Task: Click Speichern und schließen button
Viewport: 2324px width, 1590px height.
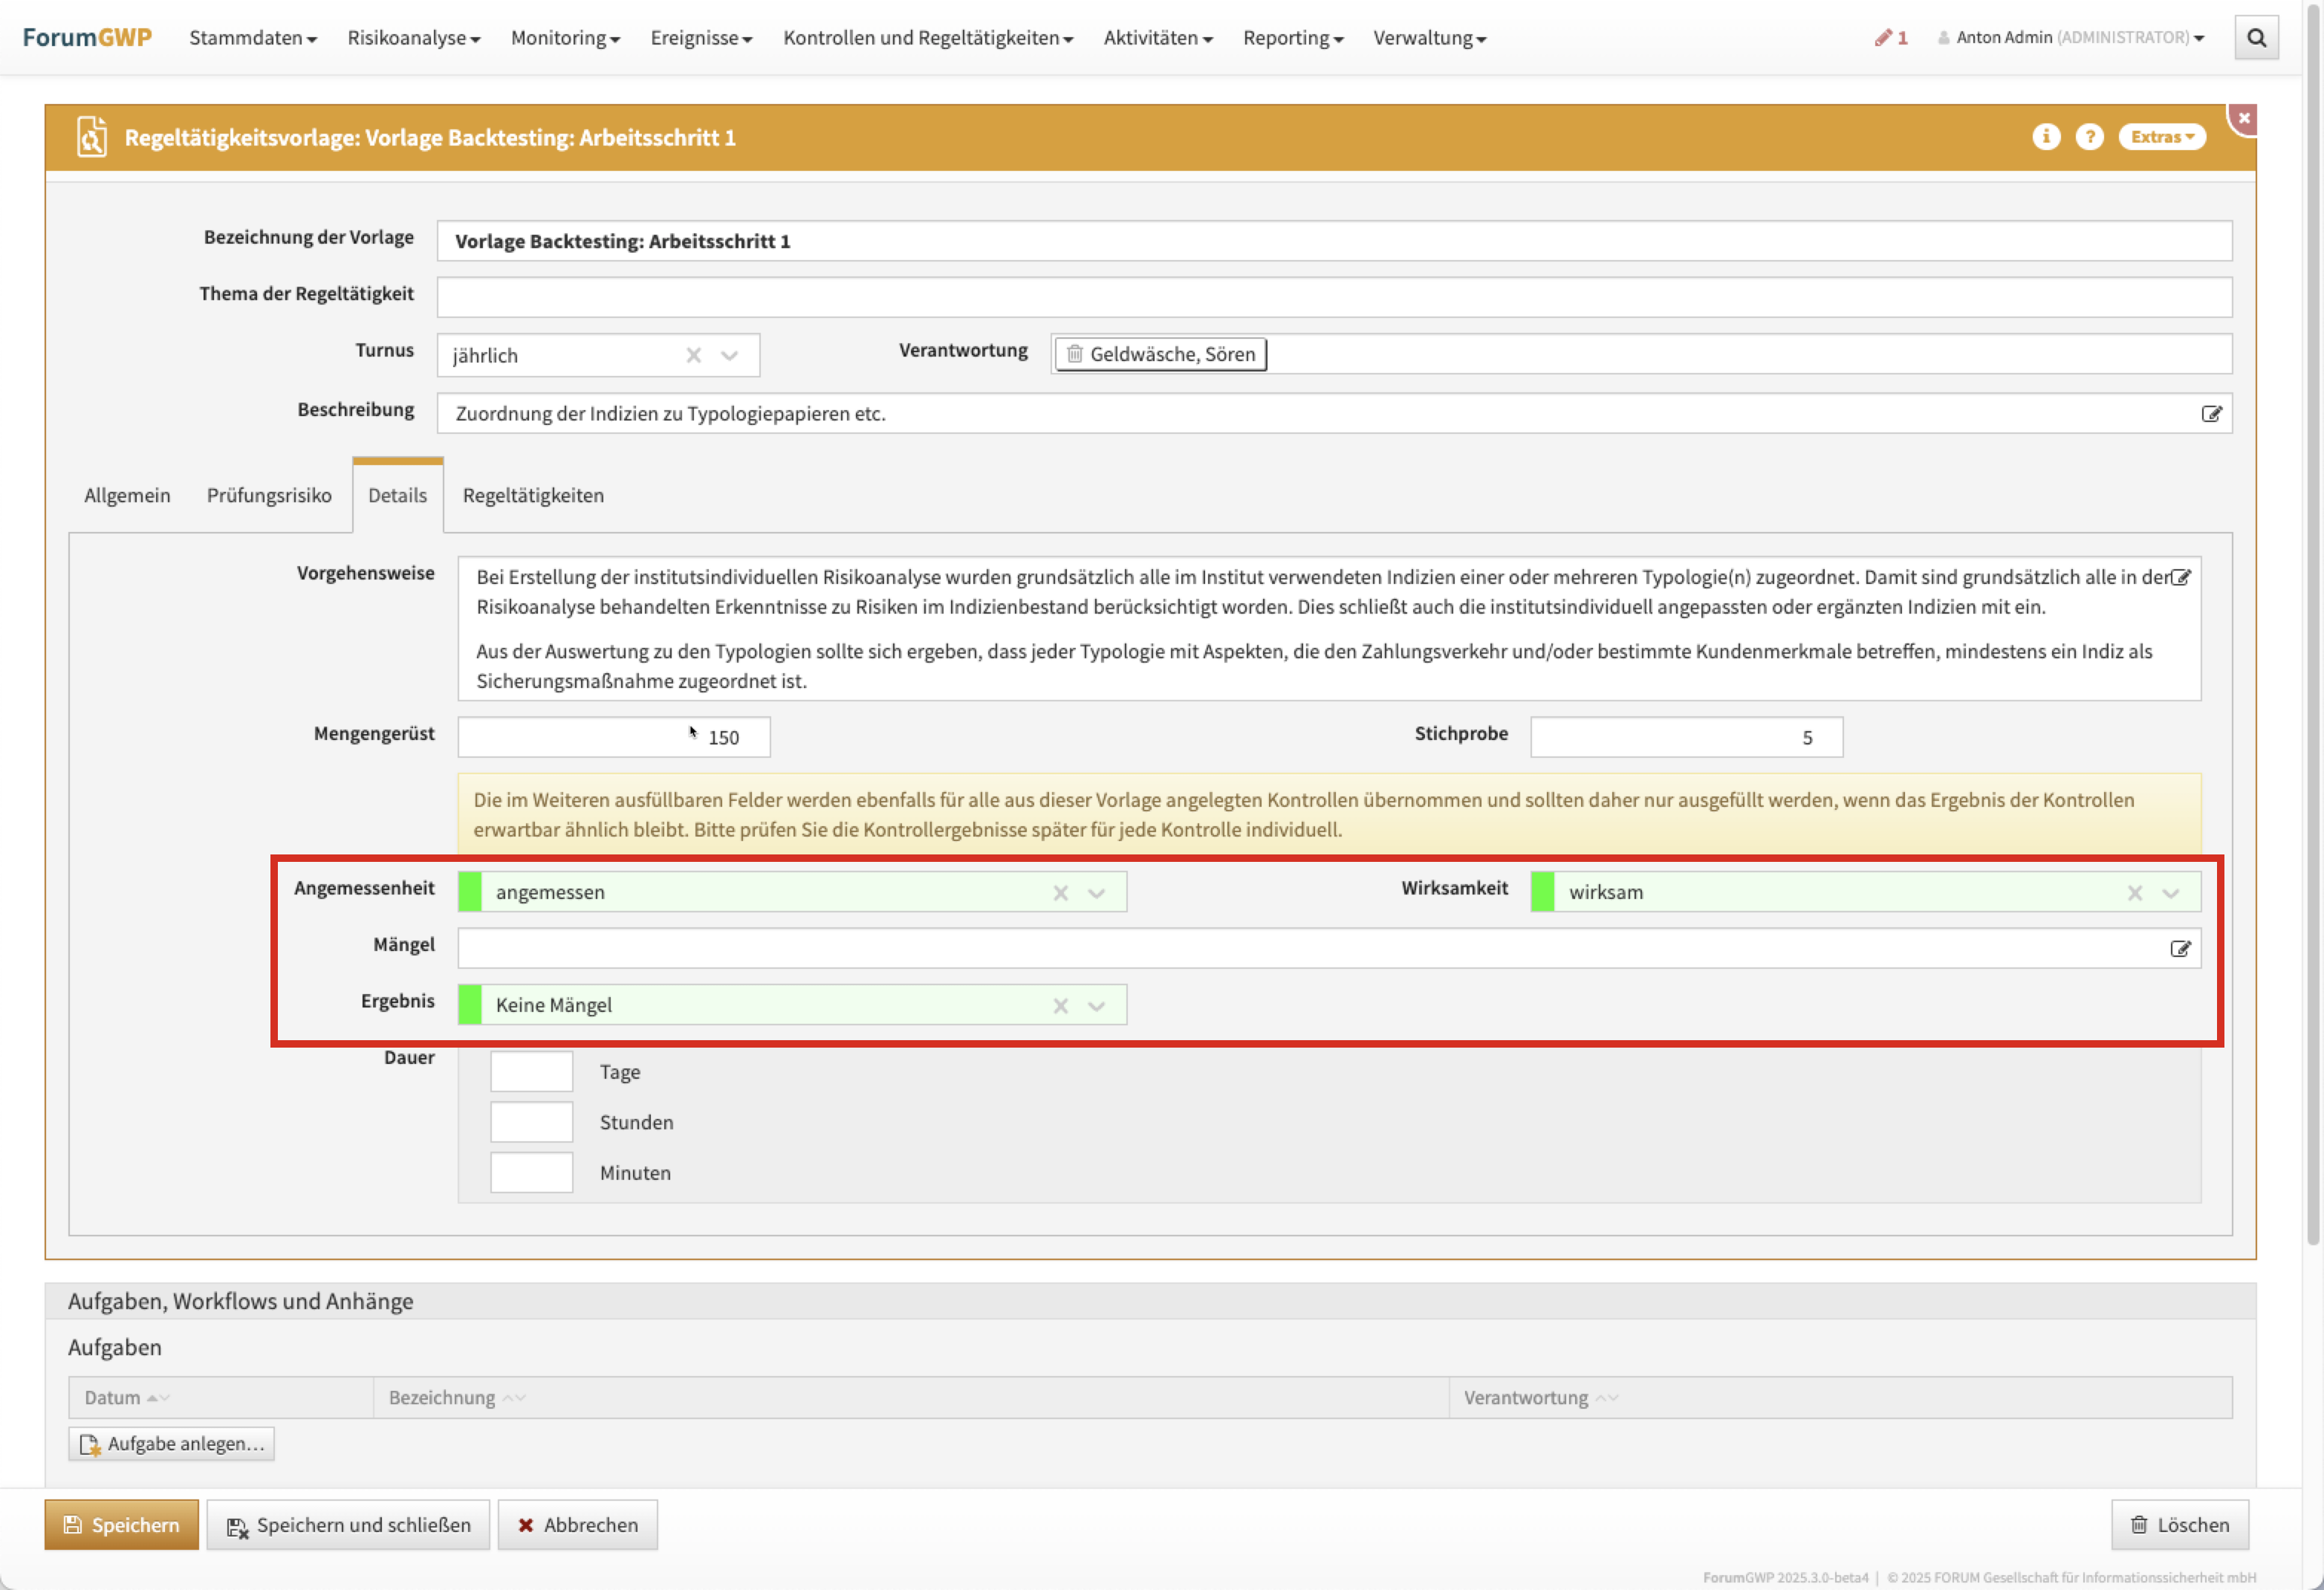Action: pos(348,1525)
